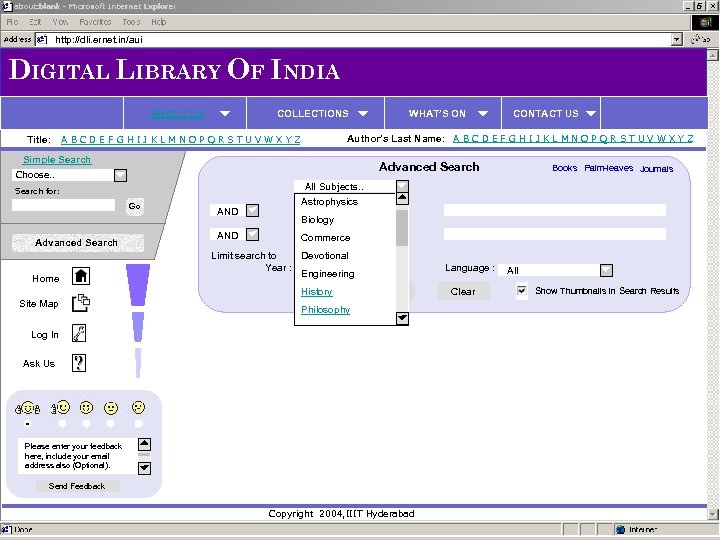Select History in the subjects list
The image size is (720, 540).
pos(317,292)
